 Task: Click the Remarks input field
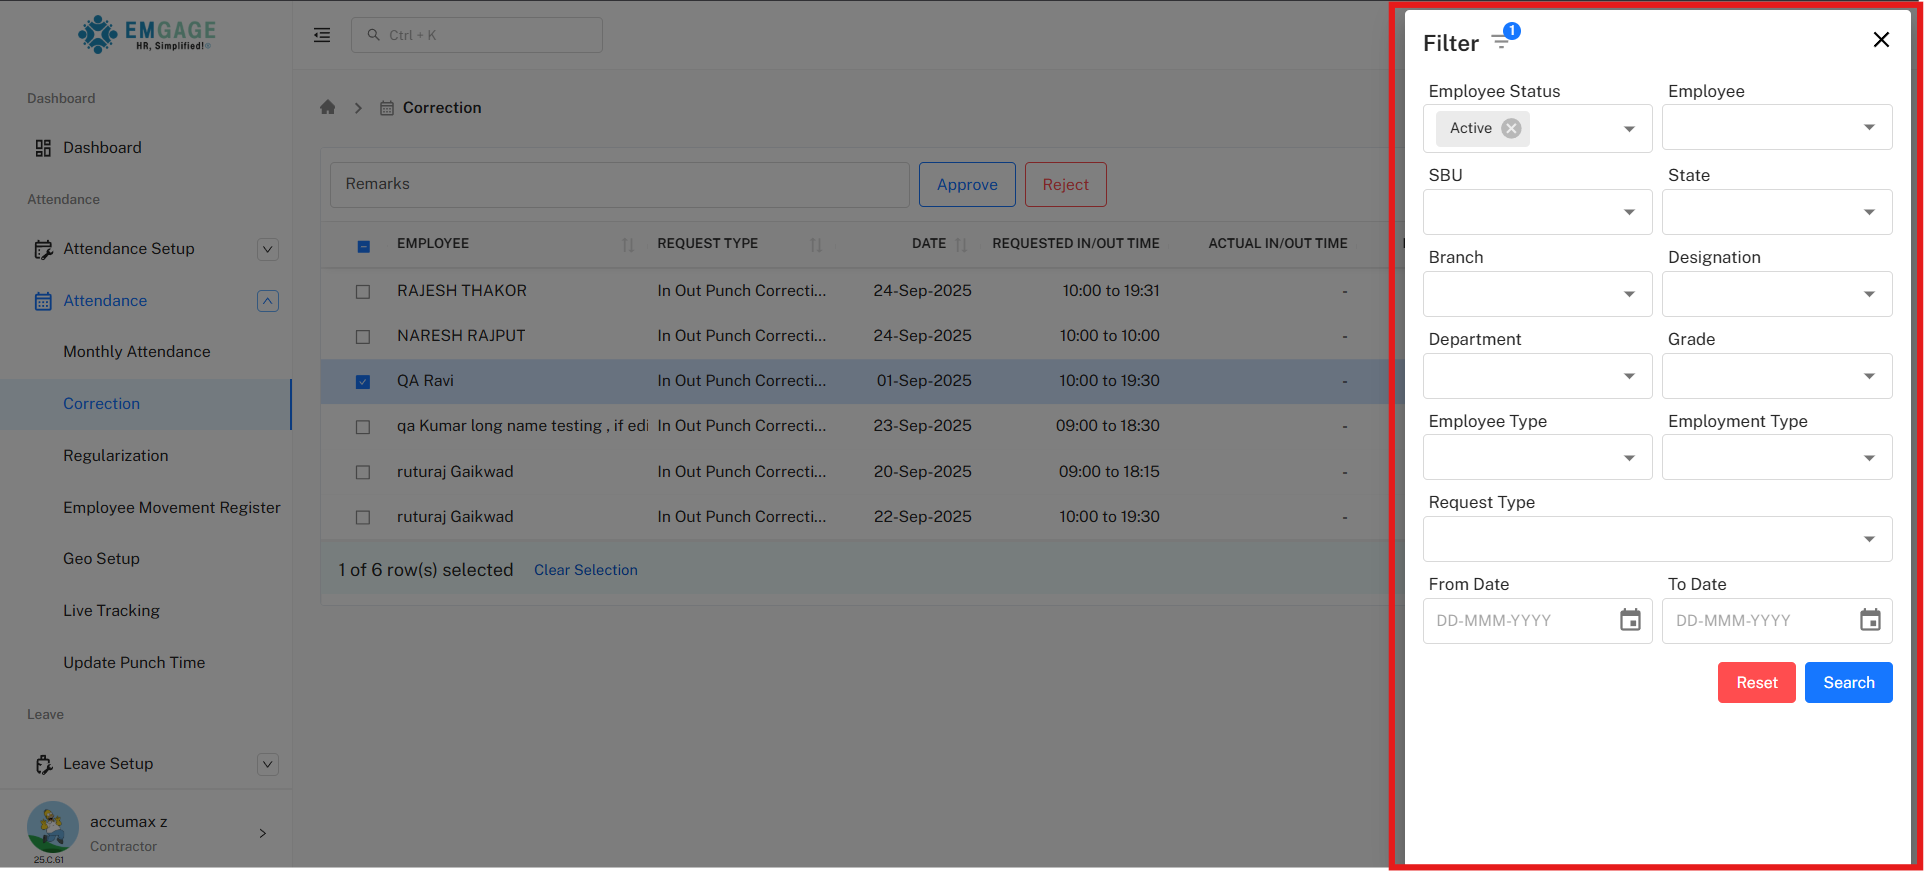[x=619, y=185]
